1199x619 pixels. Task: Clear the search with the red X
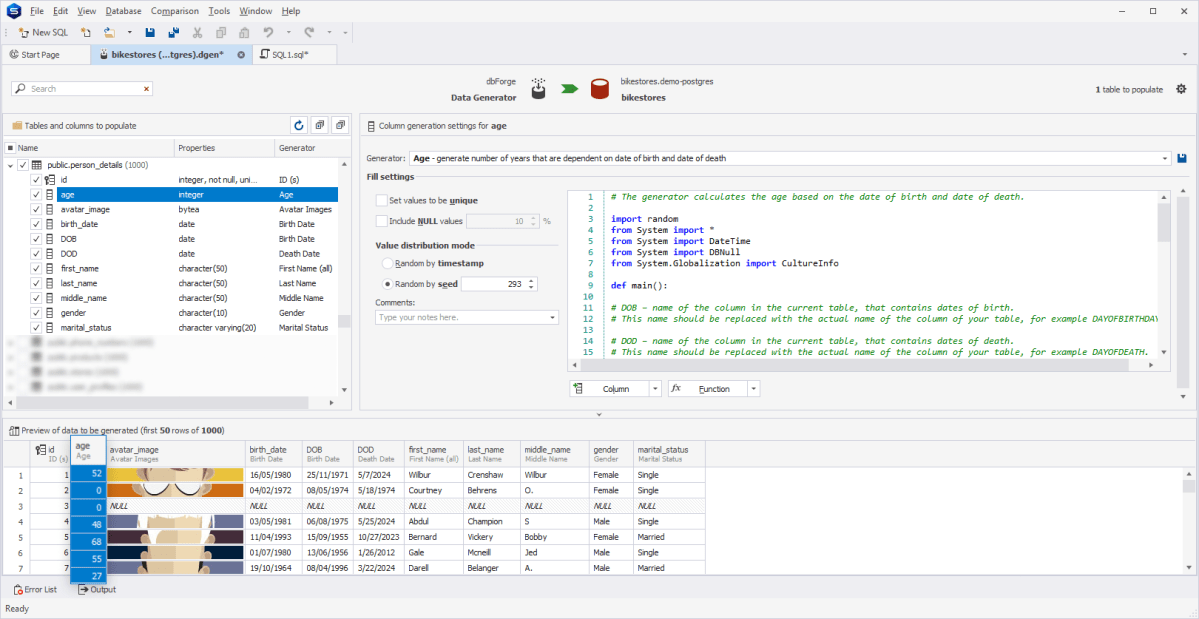click(x=146, y=89)
